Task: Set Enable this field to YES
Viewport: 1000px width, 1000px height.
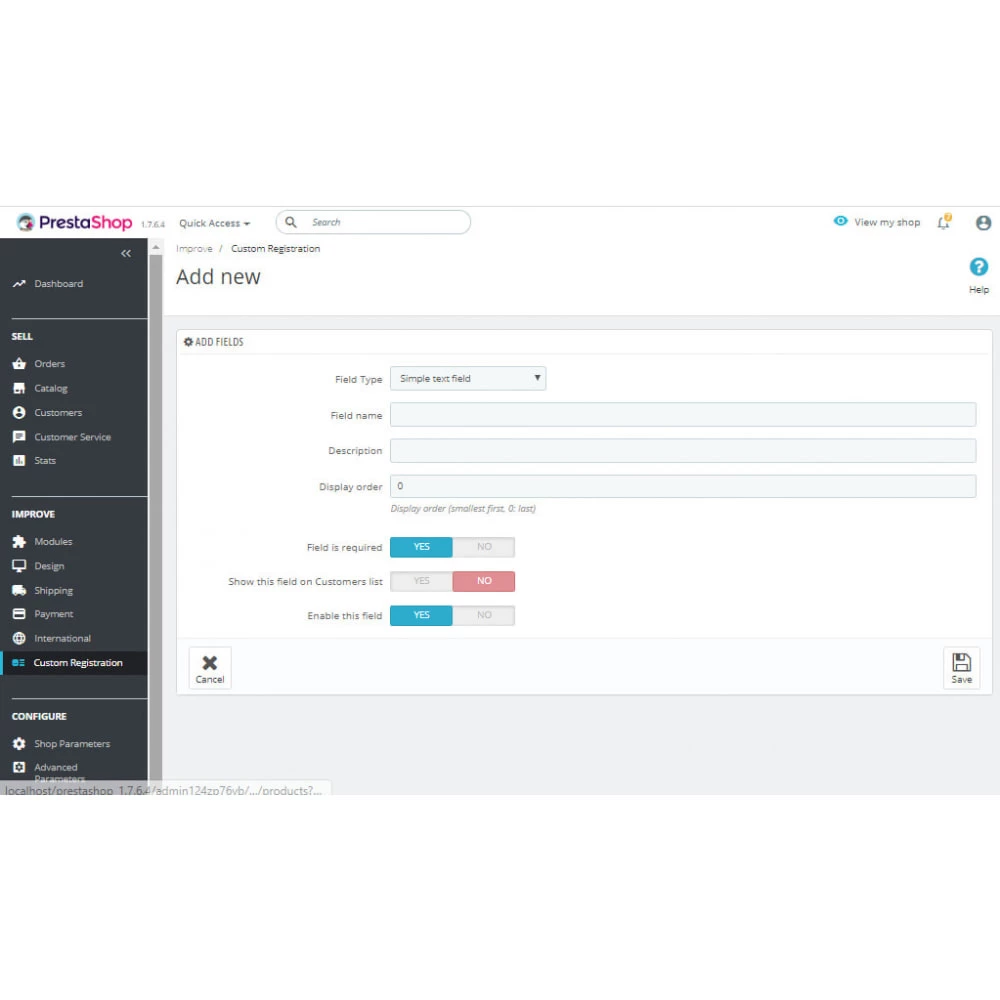Action: (421, 615)
